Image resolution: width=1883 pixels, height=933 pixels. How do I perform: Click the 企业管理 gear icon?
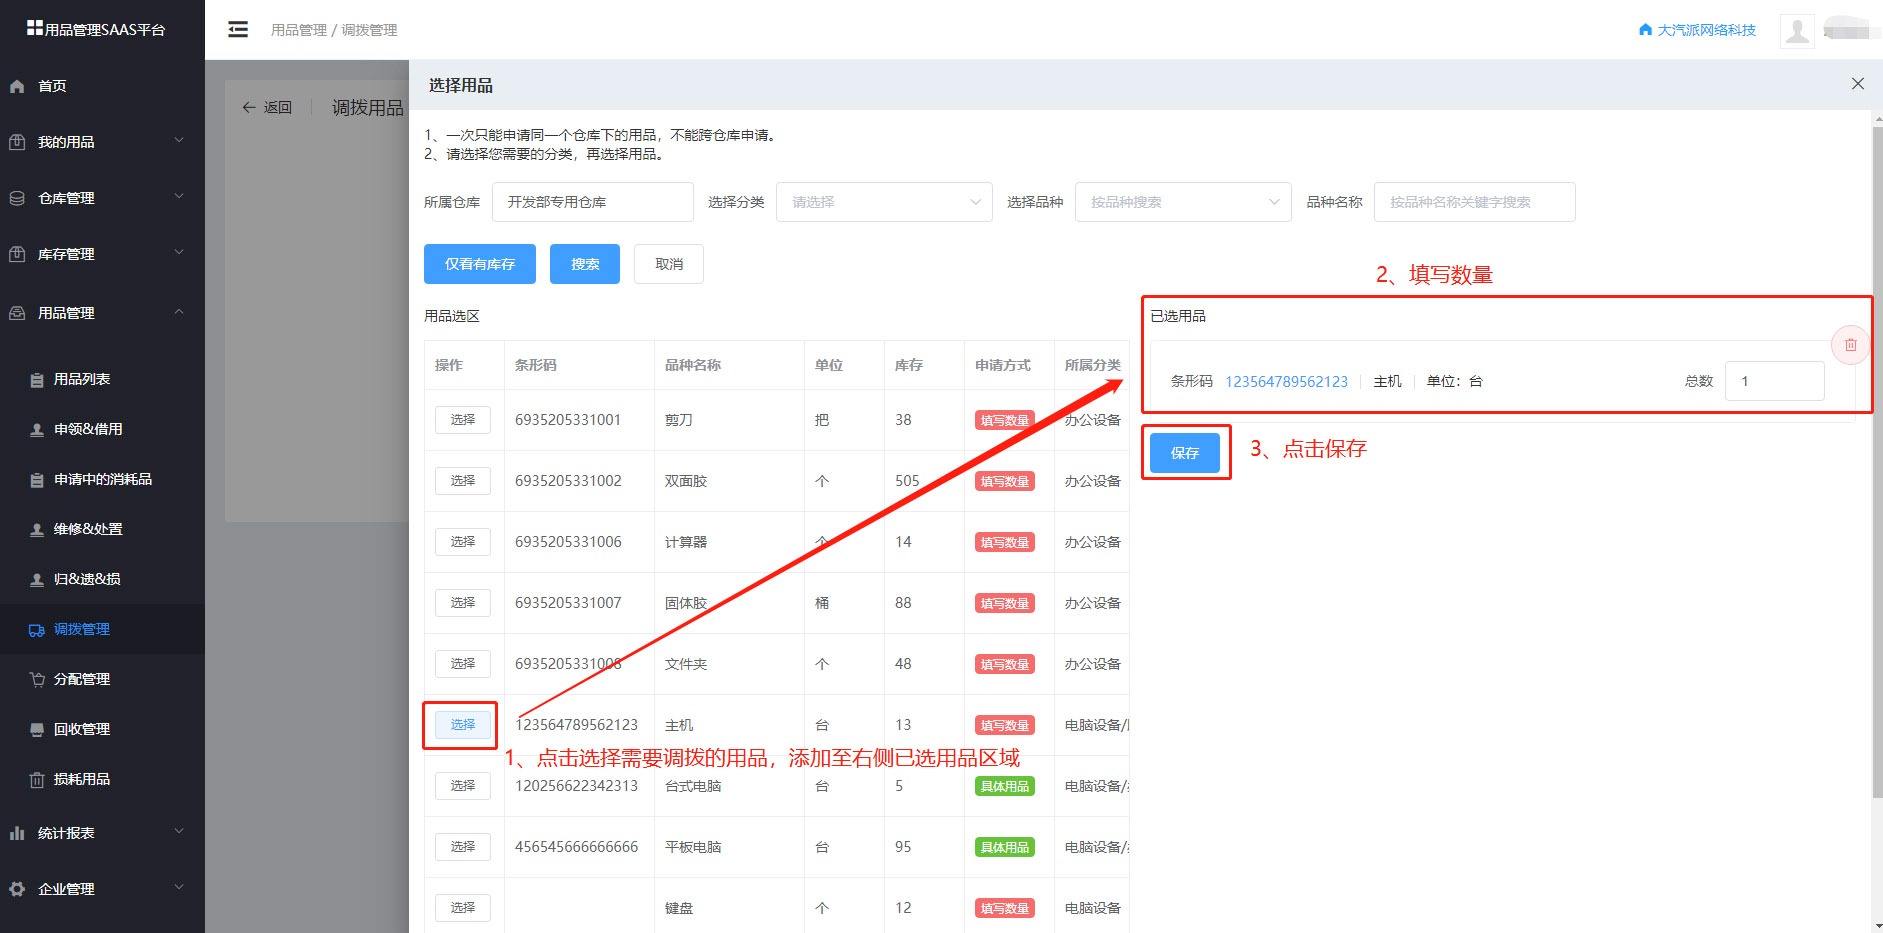[x=17, y=889]
